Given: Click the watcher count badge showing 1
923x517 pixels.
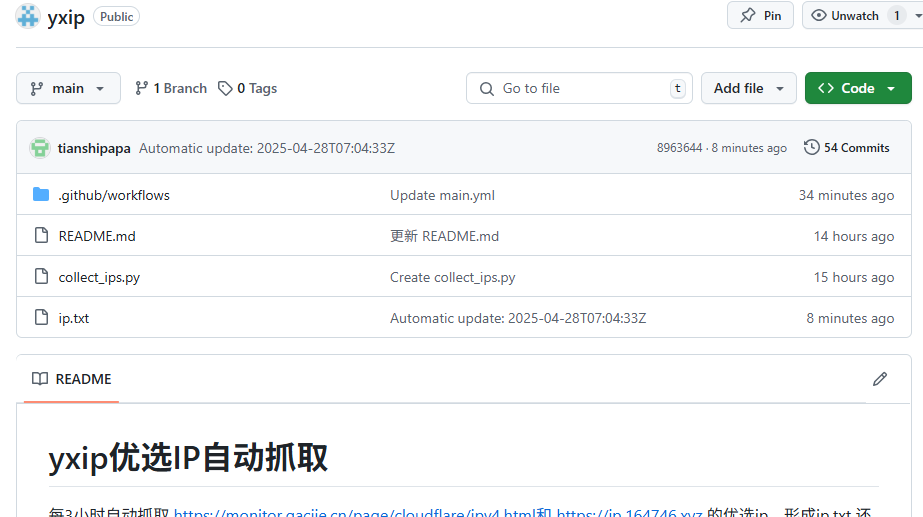Looking at the screenshot, I should pos(897,15).
